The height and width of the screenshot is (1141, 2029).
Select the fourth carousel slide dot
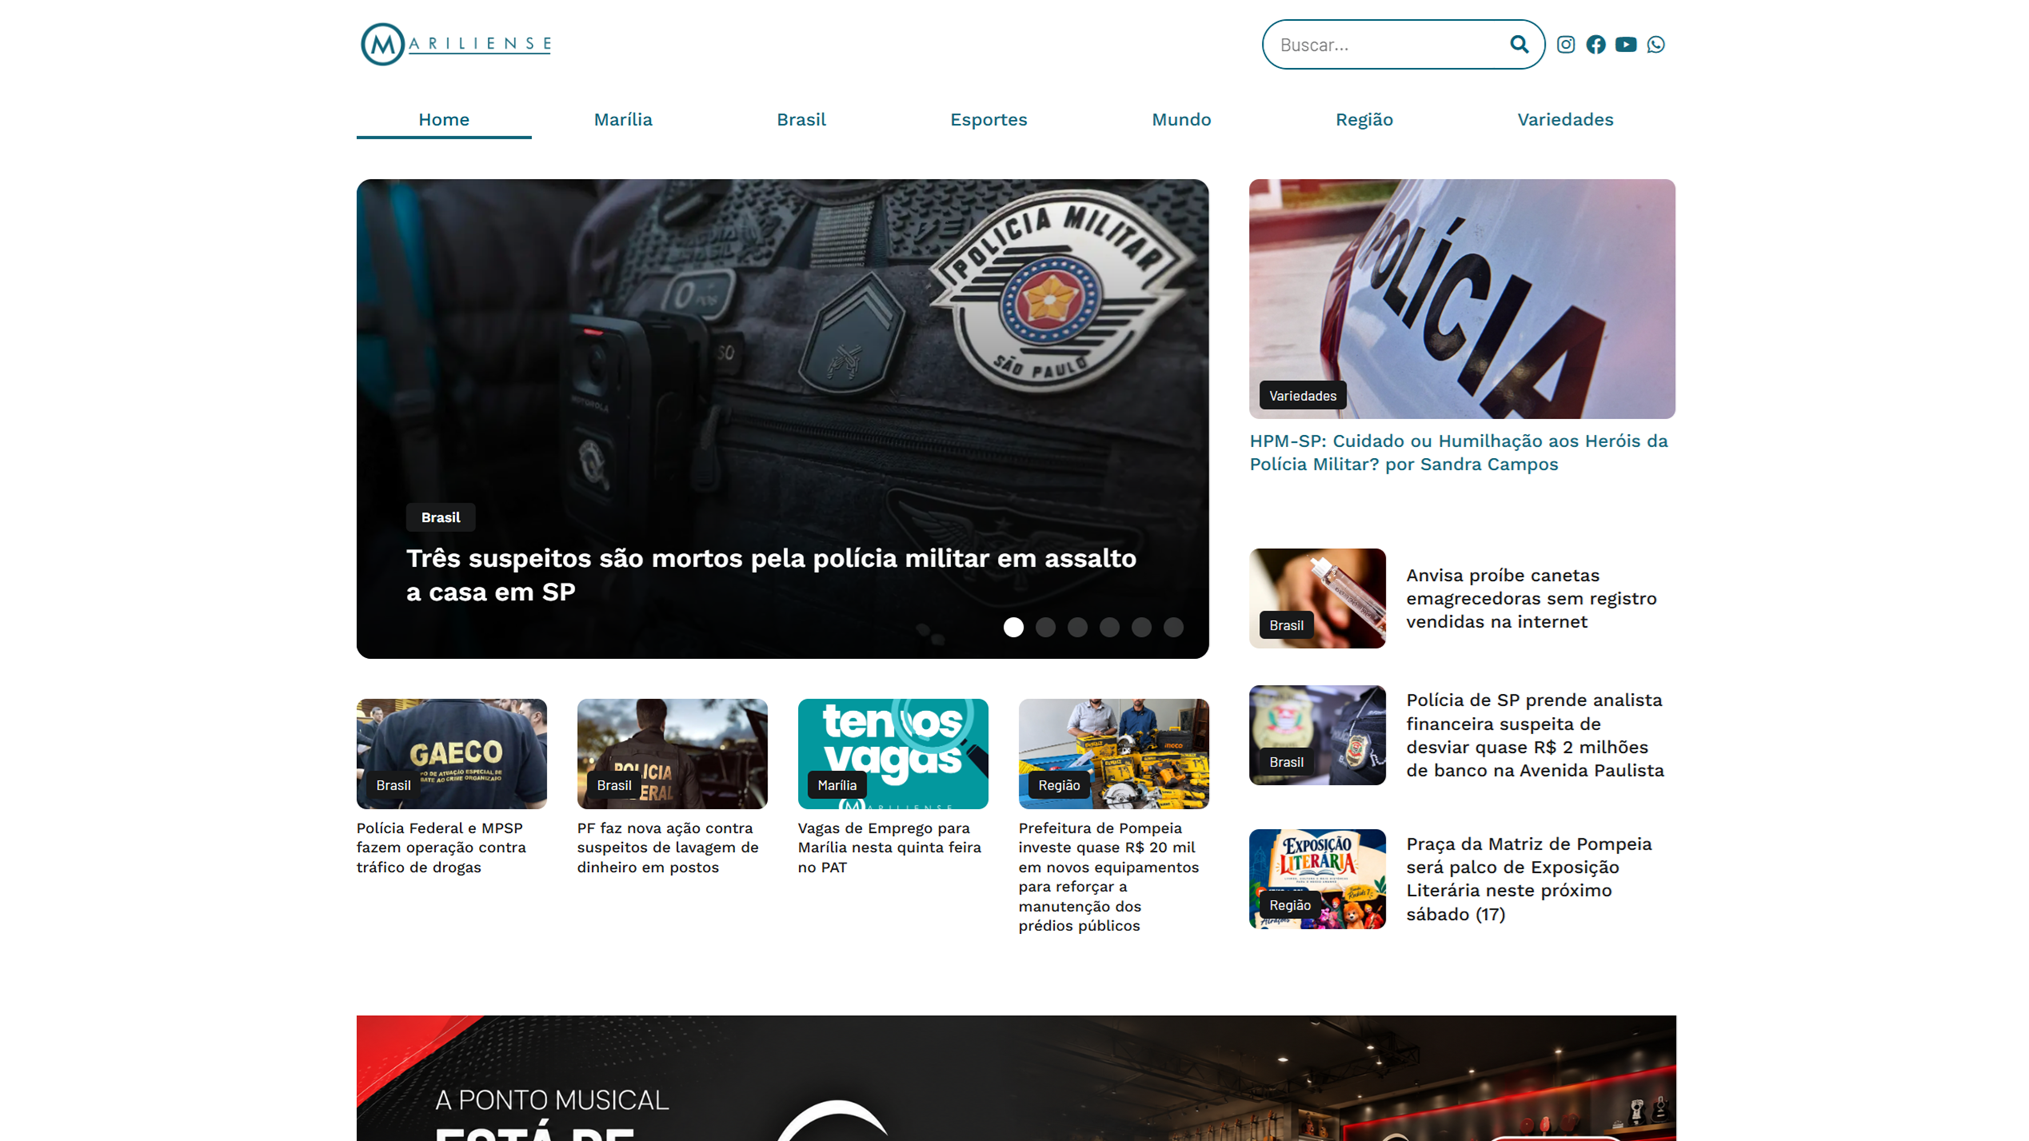(1109, 627)
